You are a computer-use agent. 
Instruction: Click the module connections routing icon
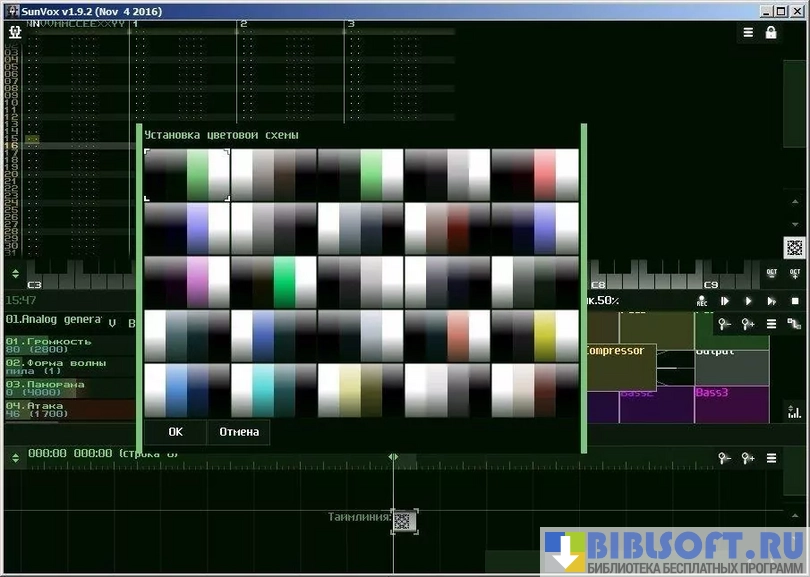(795, 323)
